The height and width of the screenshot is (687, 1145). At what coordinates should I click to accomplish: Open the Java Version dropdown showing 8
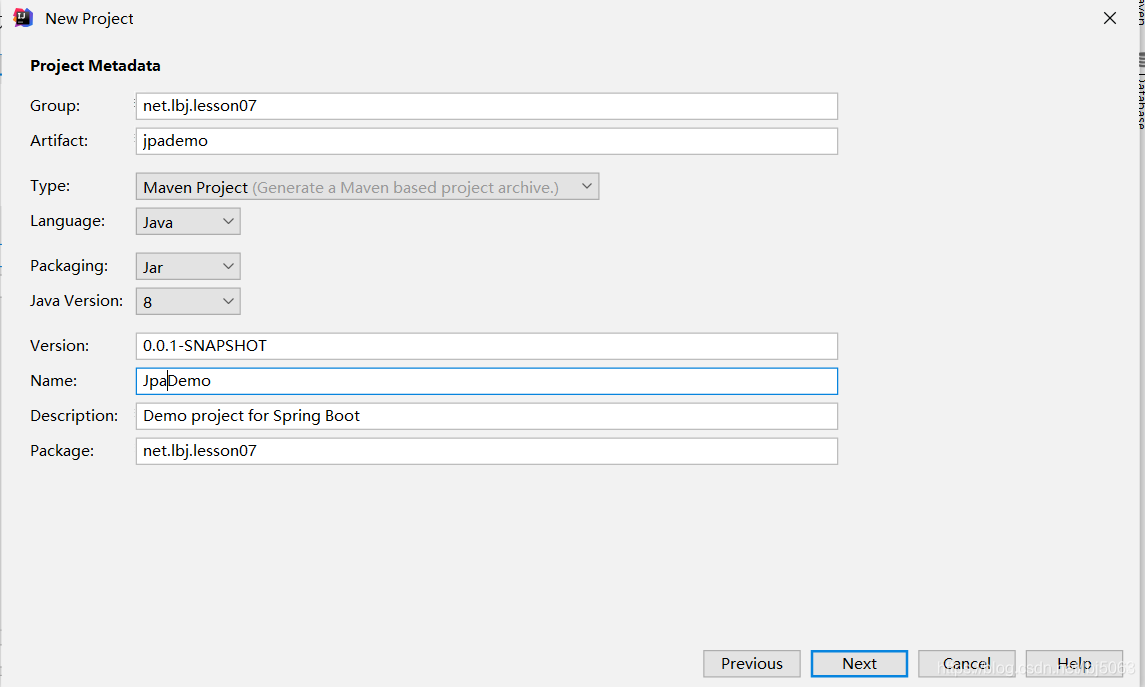pyautogui.click(x=188, y=302)
